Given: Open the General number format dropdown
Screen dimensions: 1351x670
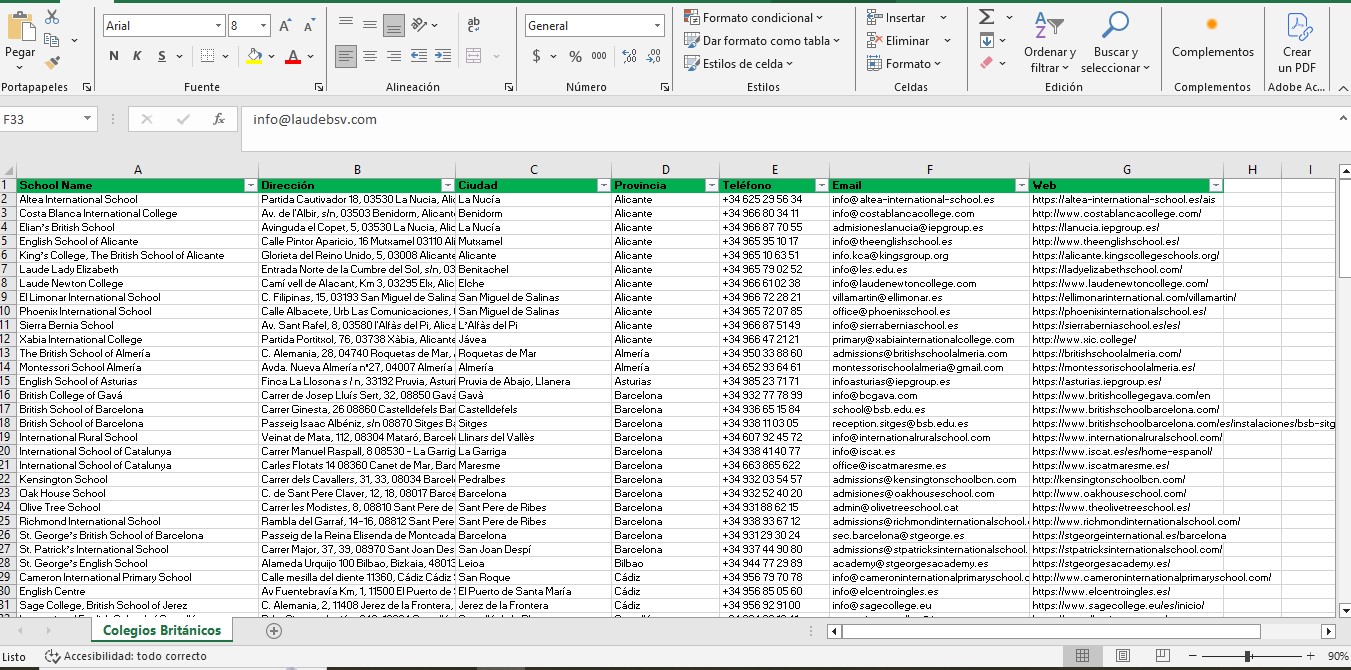Looking at the screenshot, I should (657, 26).
